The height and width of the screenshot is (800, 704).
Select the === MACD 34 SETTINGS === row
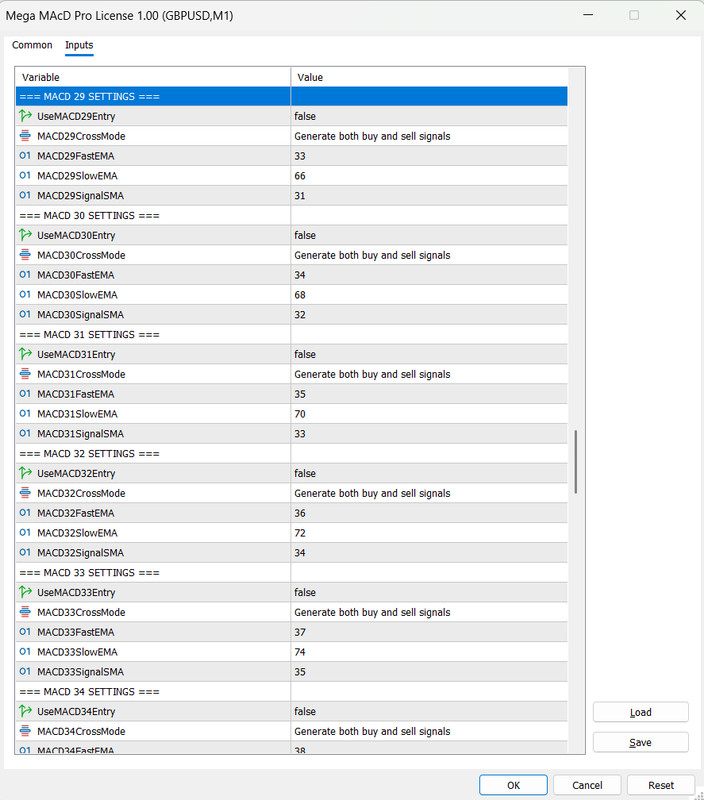tap(291, 691)
